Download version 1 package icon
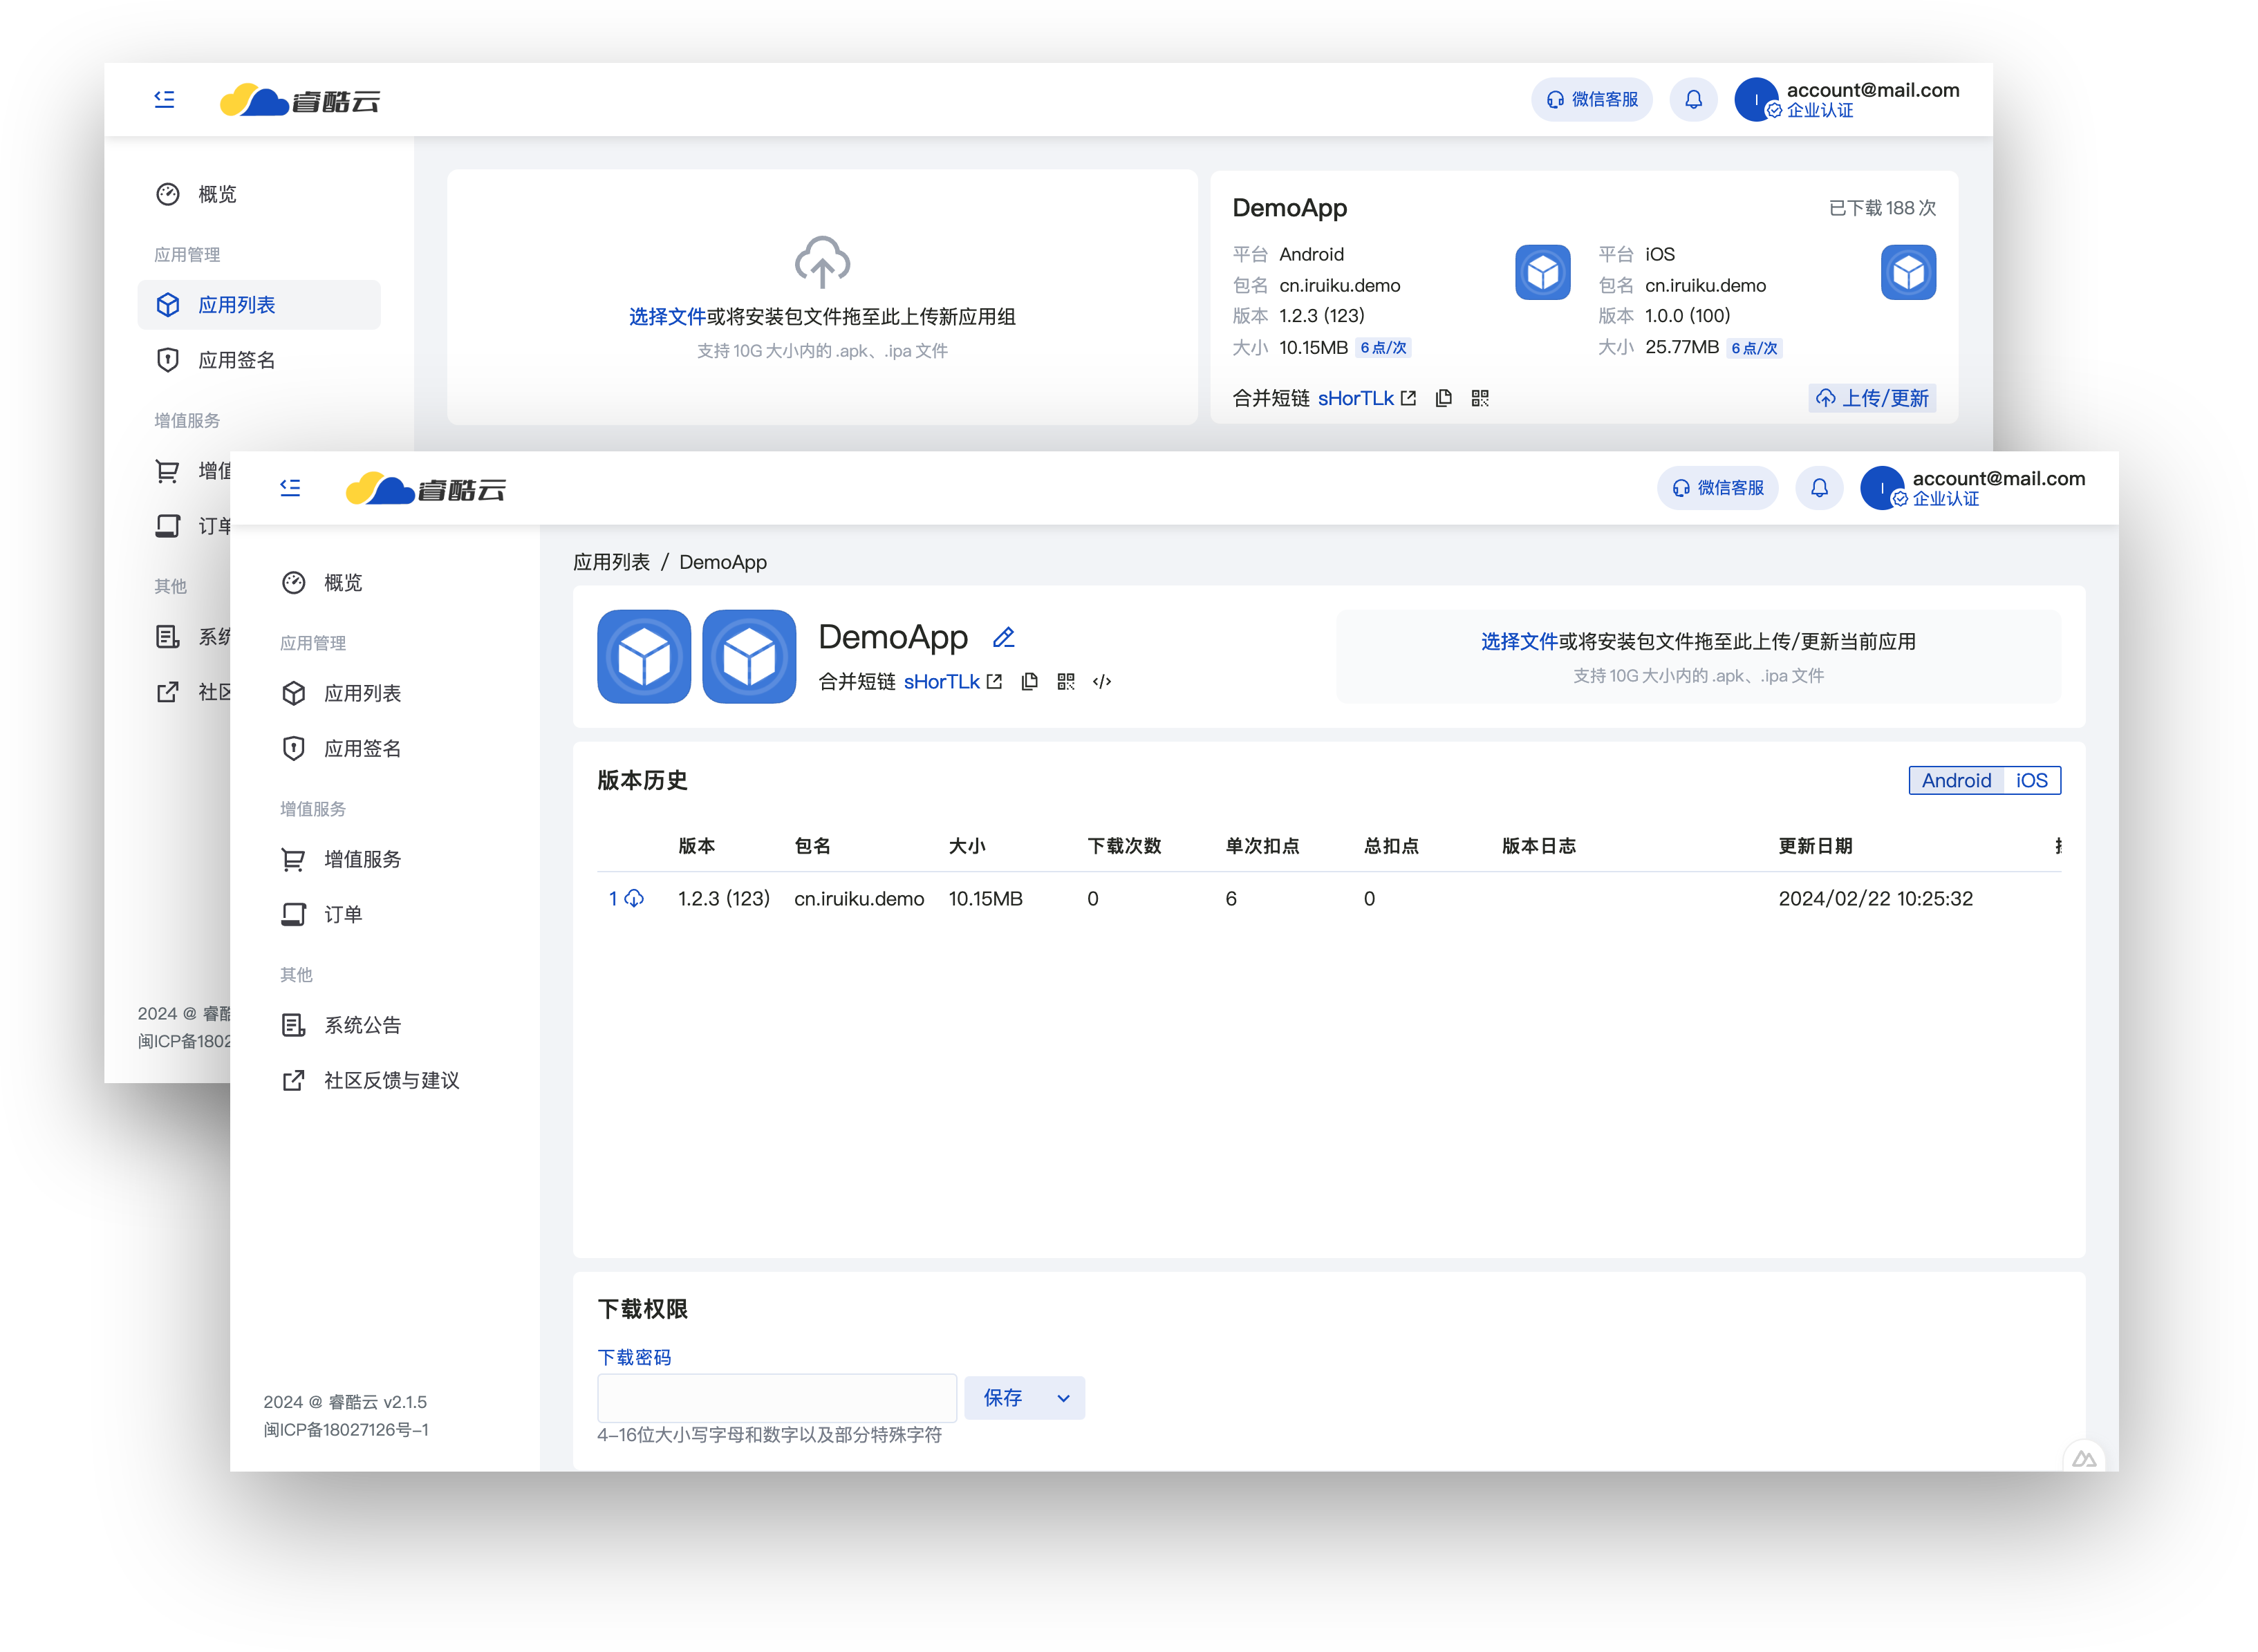This screenshot has width=2258, height=1652. pyautogui.click(x=634, y=899)
